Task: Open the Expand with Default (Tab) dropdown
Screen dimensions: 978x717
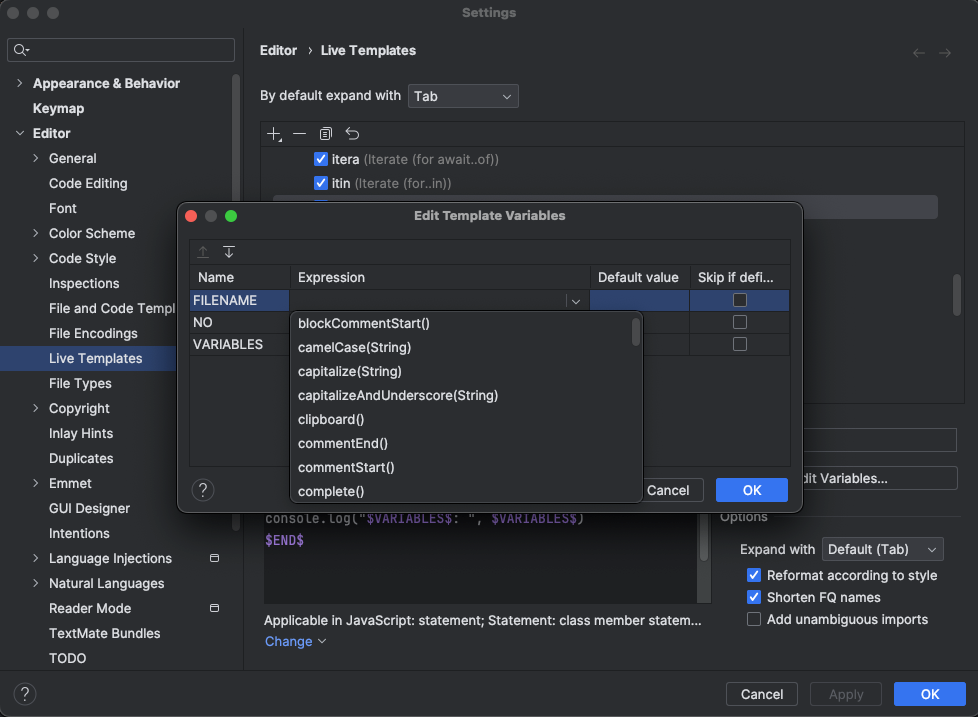Action: [882, 549]
